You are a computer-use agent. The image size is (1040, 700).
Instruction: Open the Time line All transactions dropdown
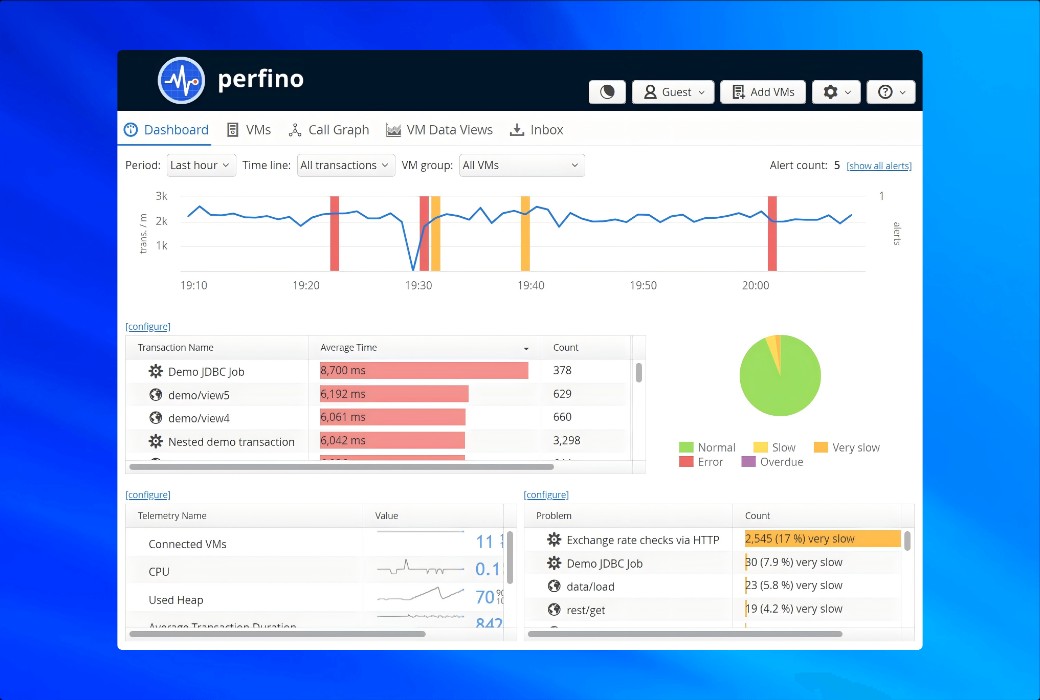(345, 165)
